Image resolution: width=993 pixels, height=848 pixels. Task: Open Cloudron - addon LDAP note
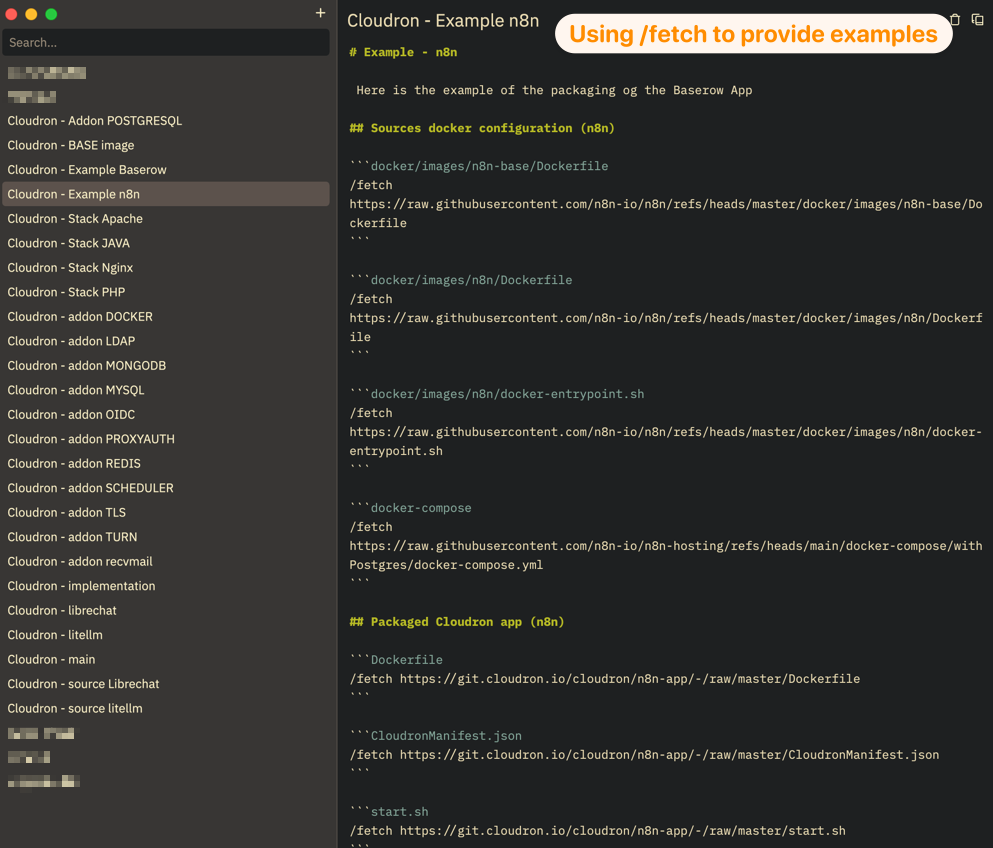(166, 341)
